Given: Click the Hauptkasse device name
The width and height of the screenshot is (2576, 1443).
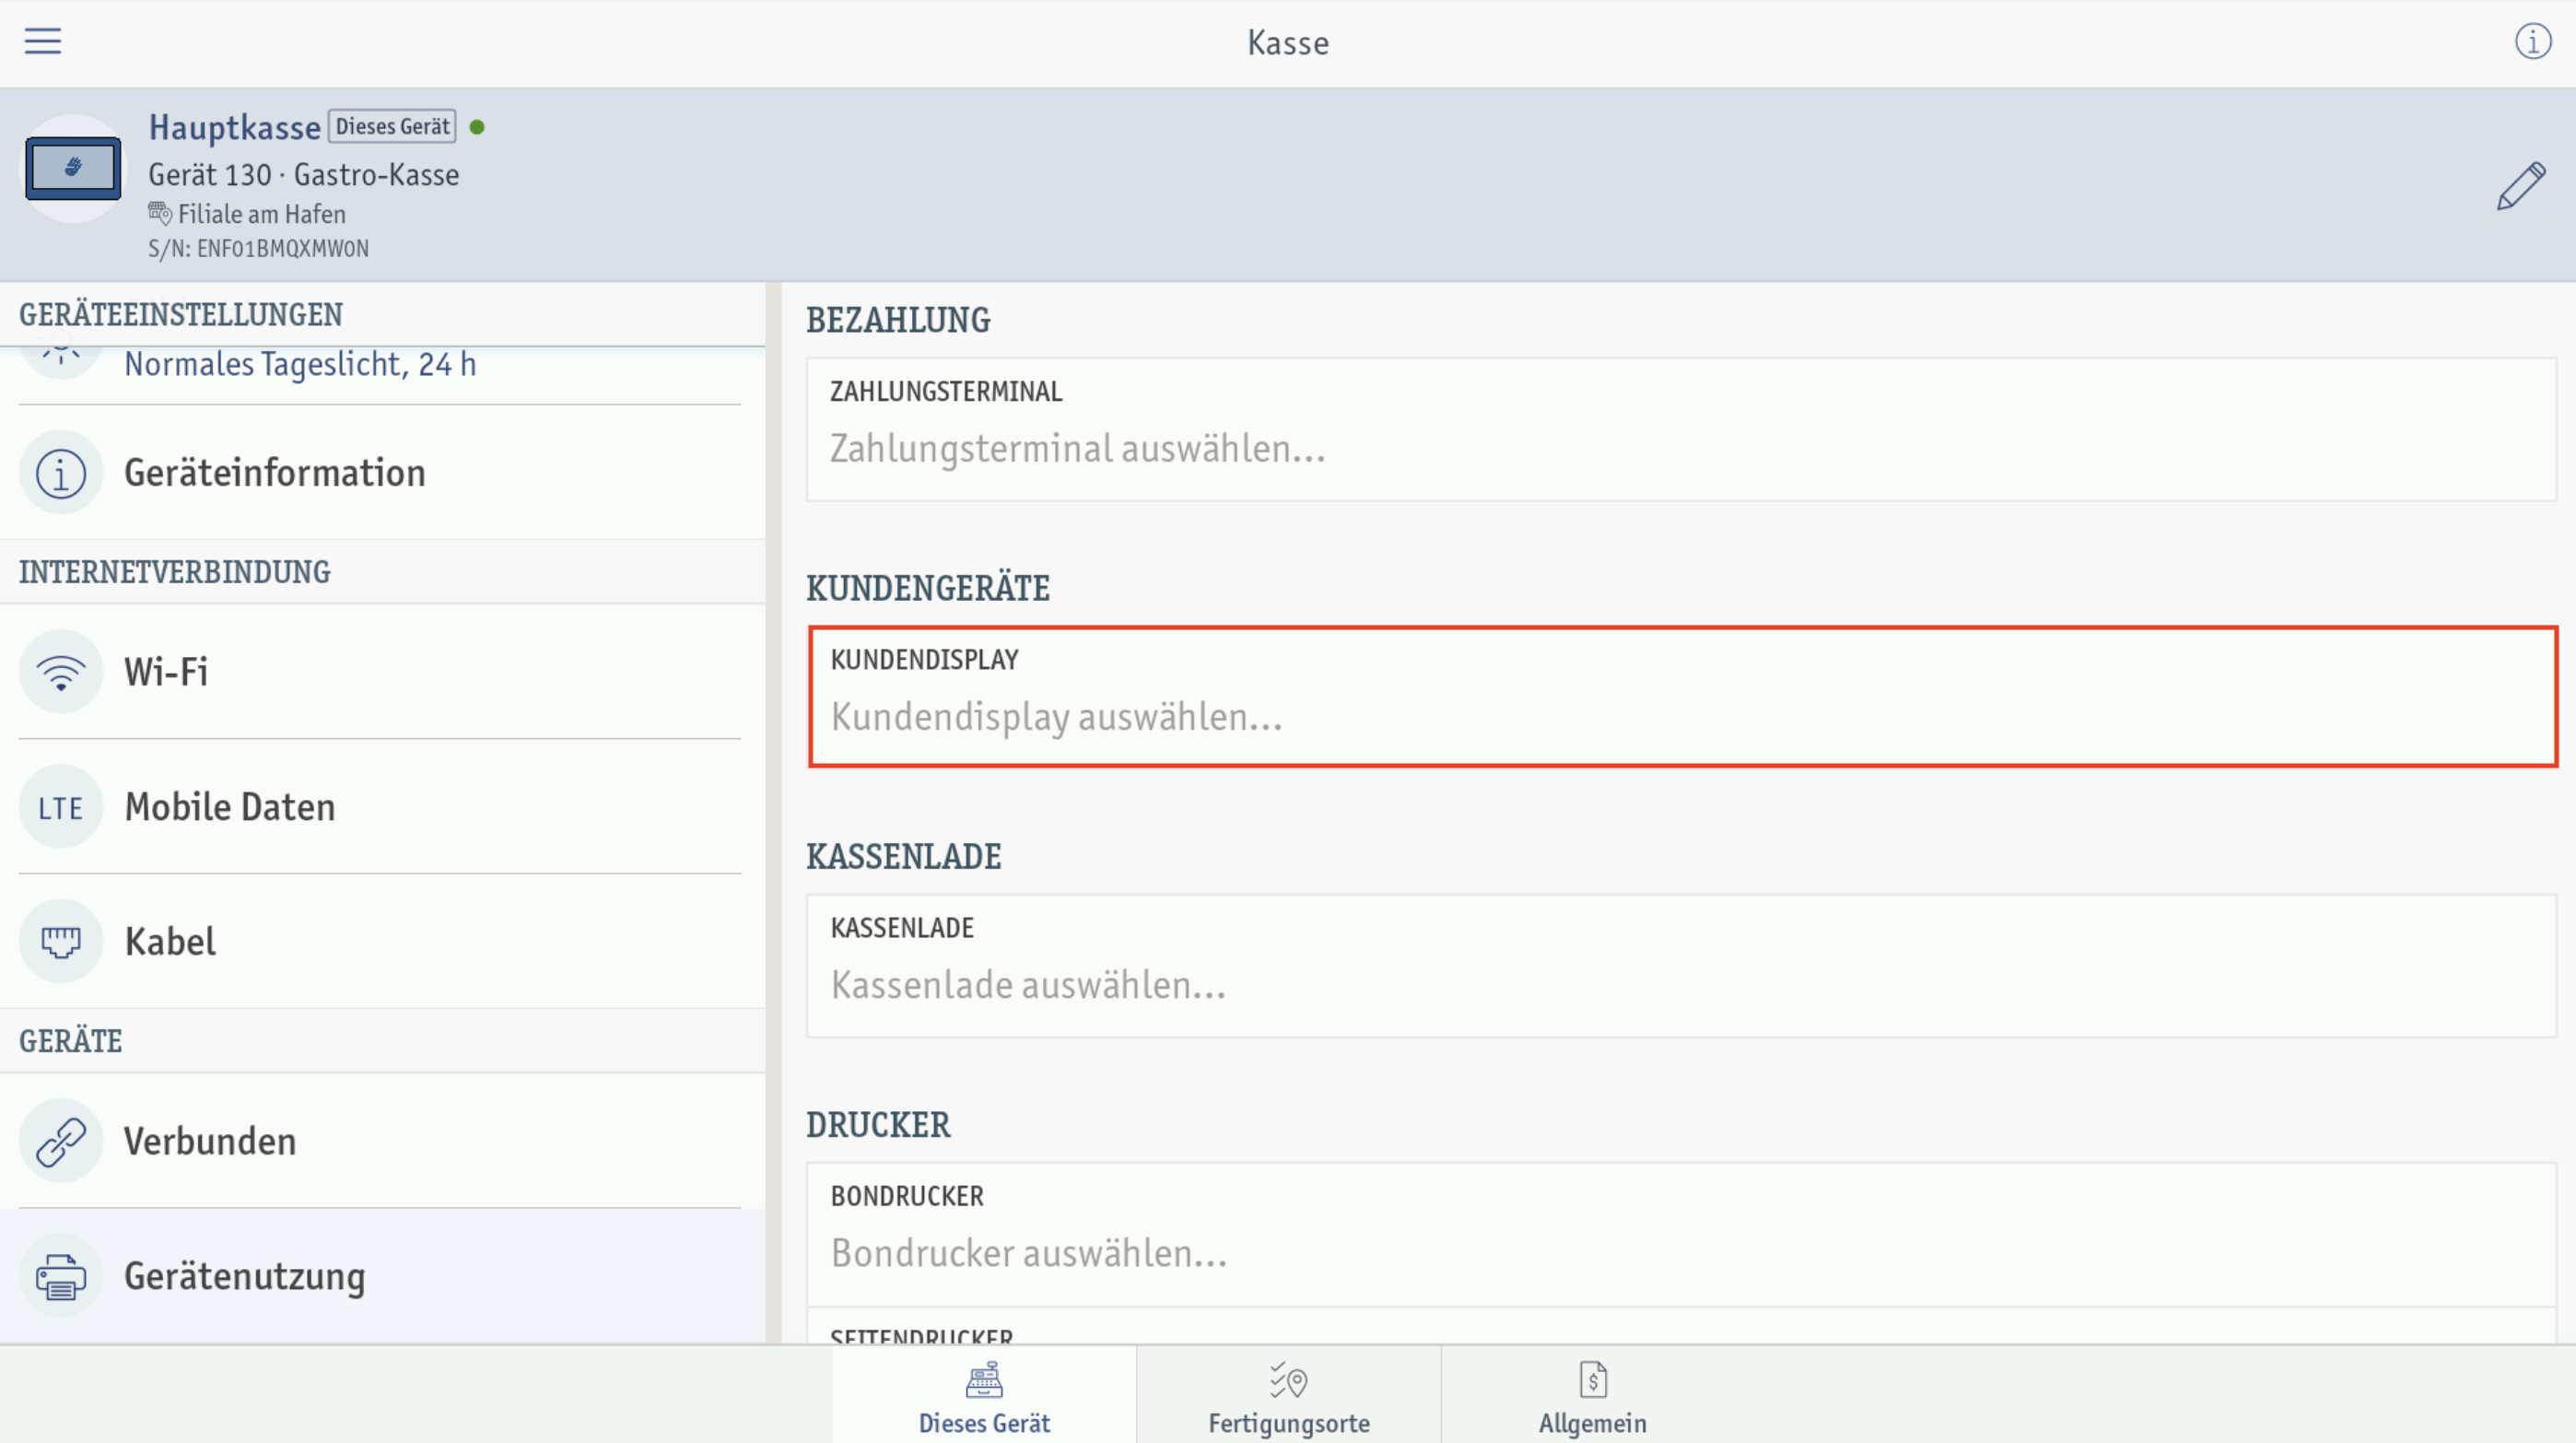Looking at the screenshot, I should 235,128.
